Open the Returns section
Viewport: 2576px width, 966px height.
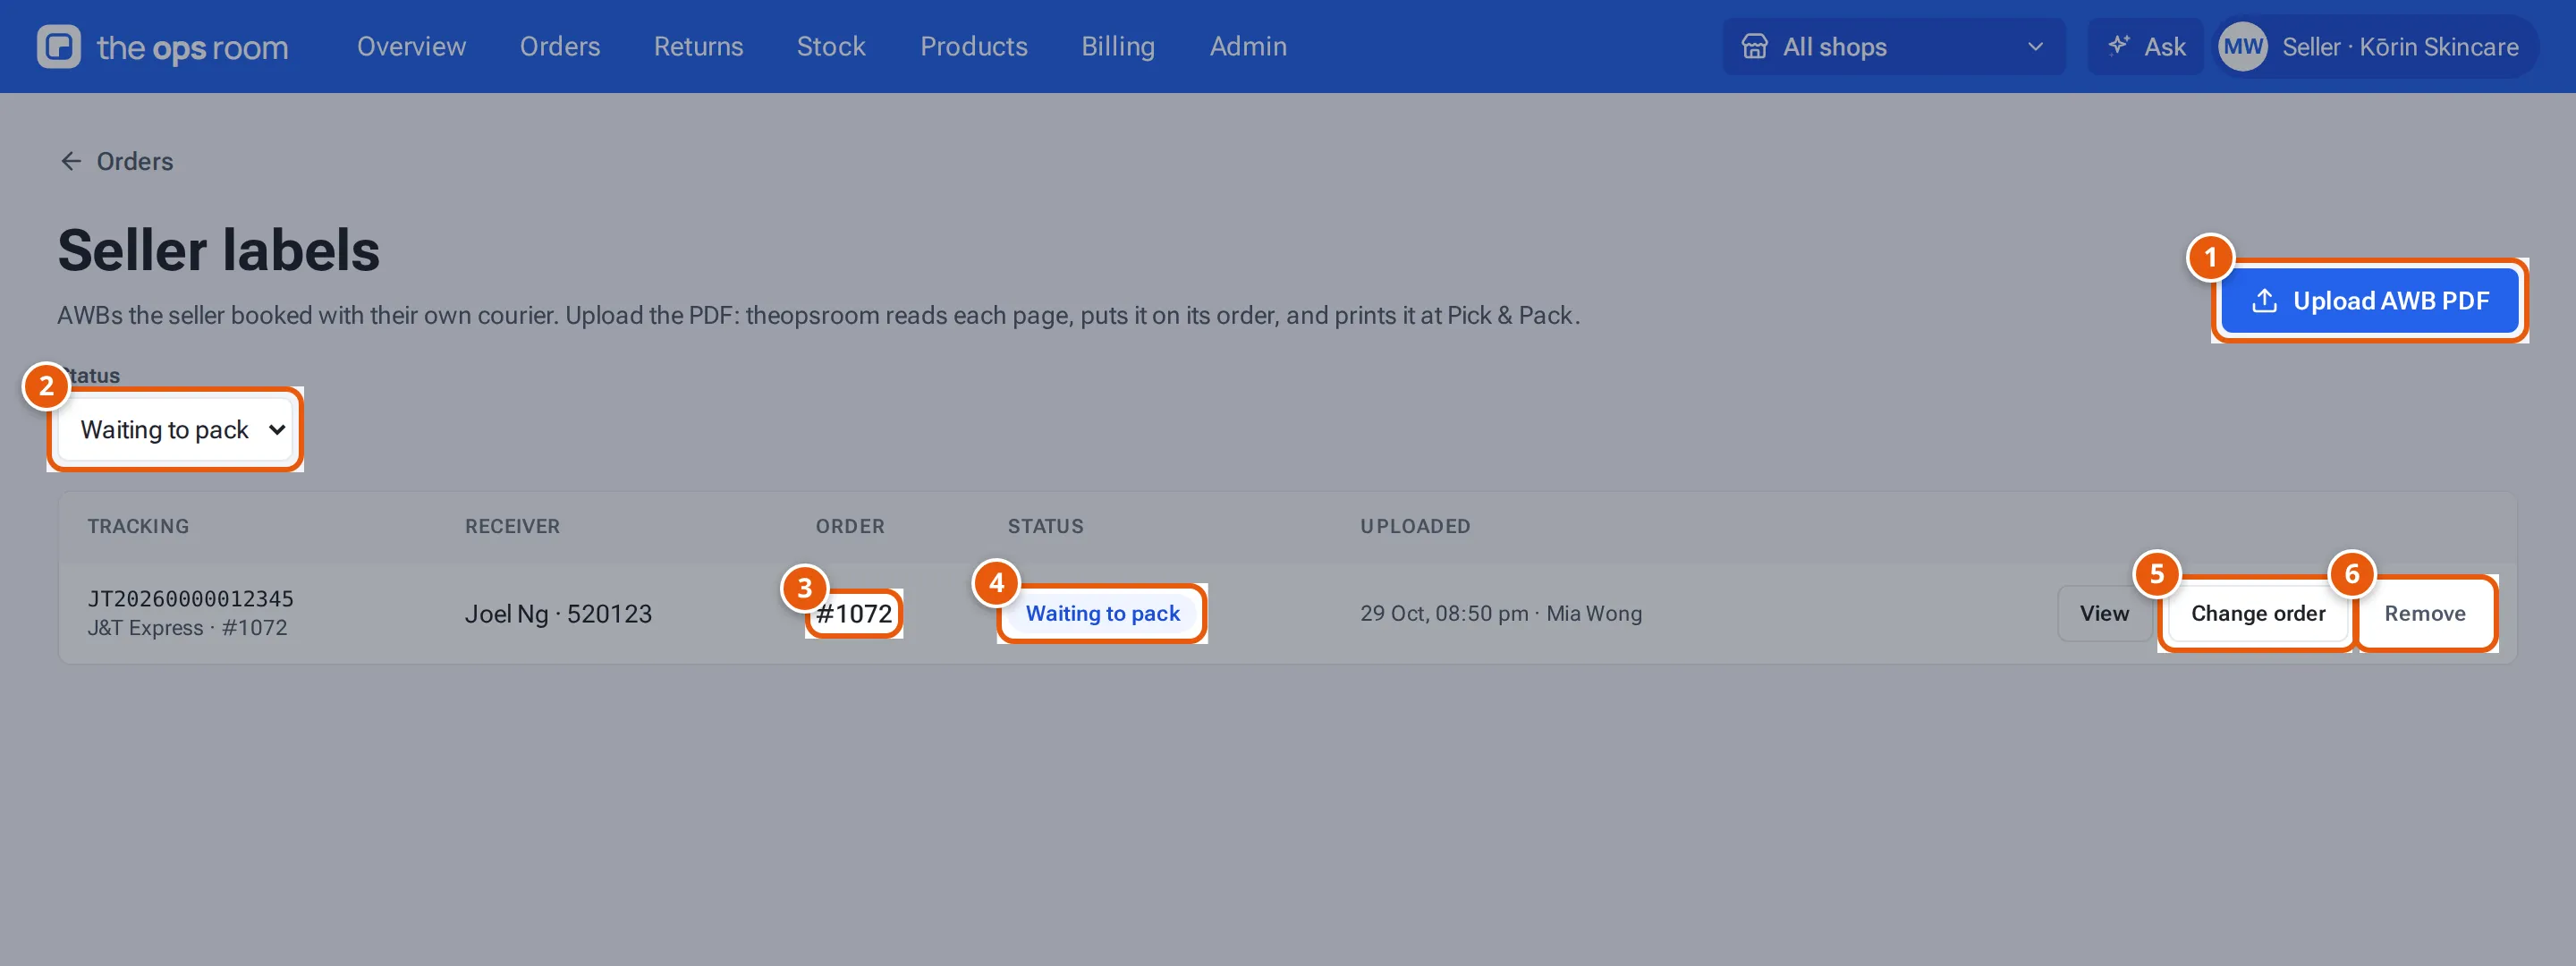pos(698,46)
